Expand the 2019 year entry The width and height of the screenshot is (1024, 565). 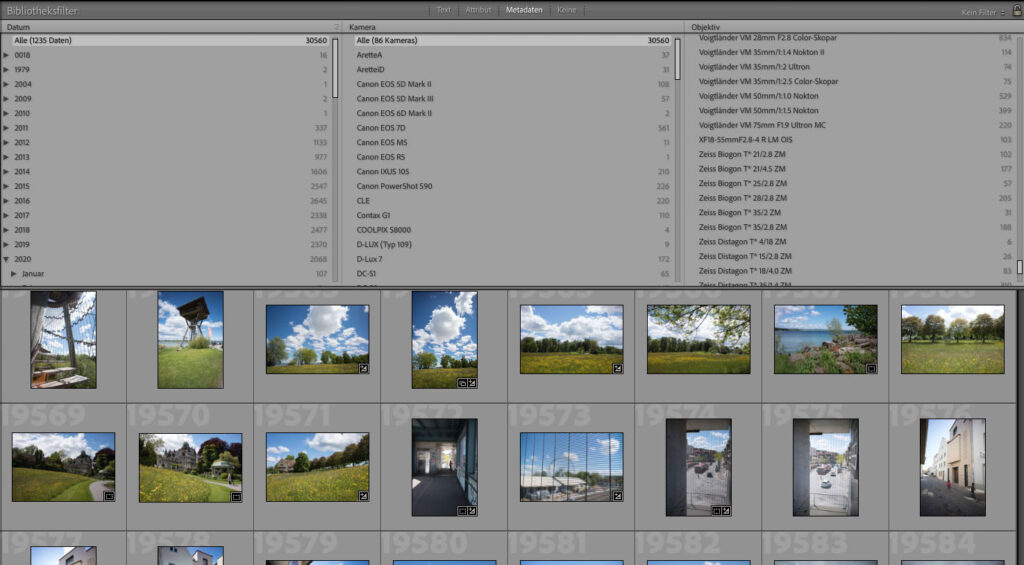(x=7, y=244)
